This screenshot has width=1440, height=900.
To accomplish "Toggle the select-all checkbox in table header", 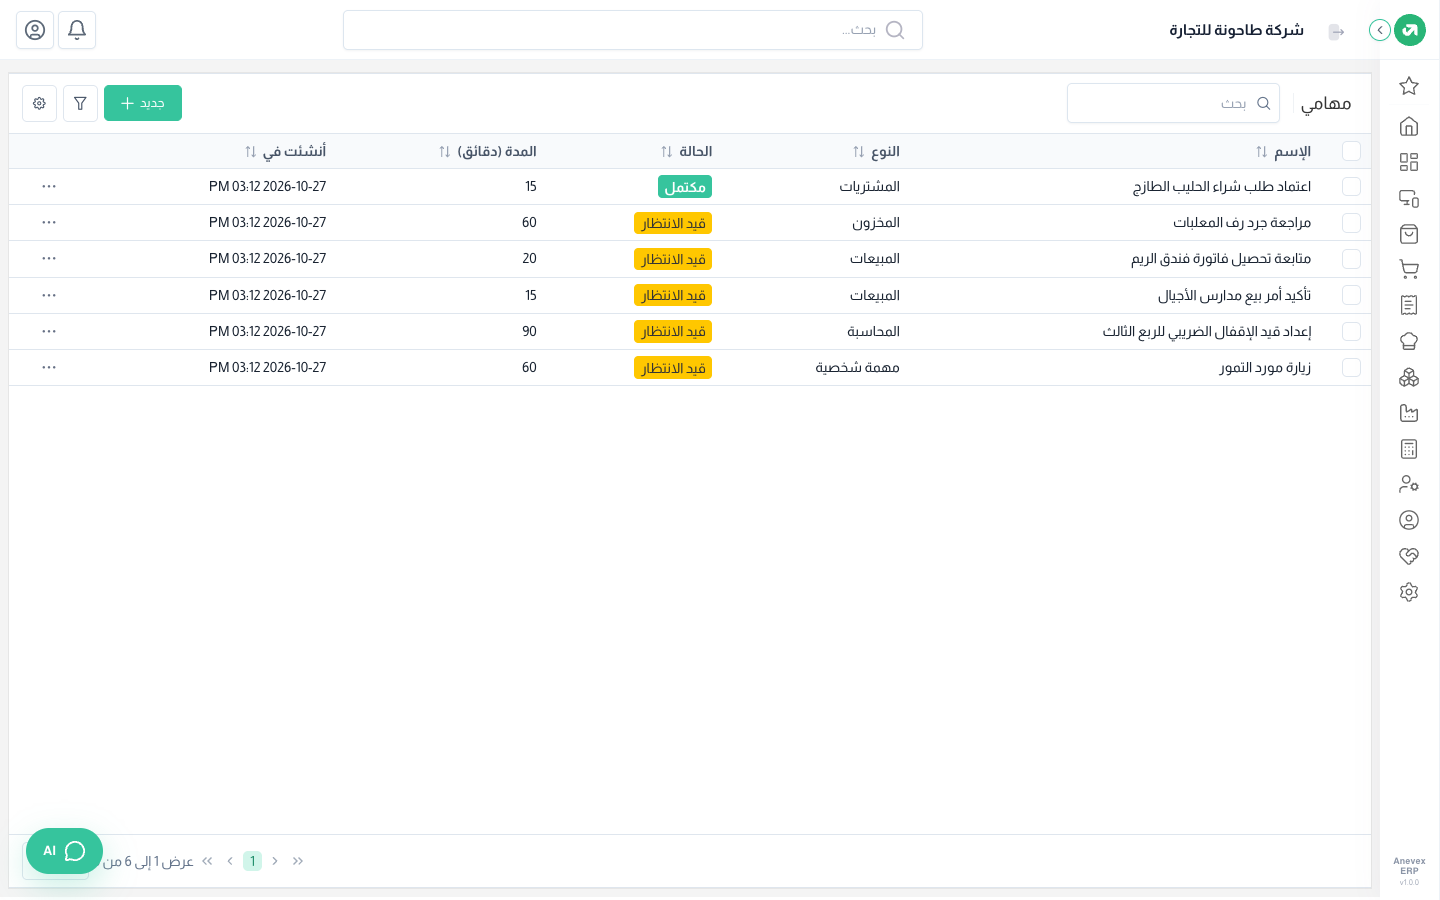I will tap(1351, 151).
